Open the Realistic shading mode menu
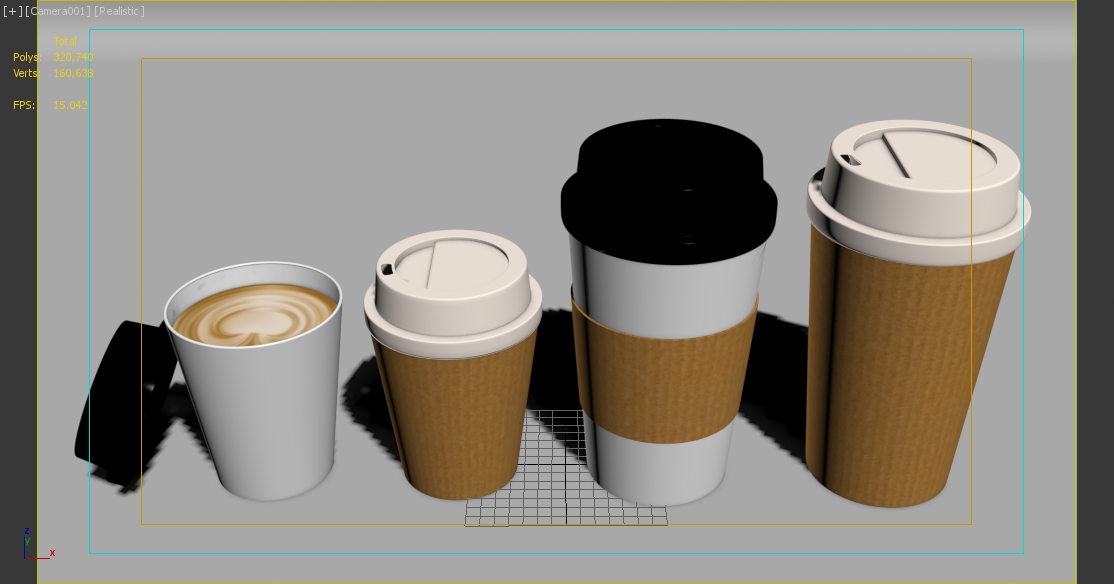Viewport: 1114px width, 584px height. (120, 11)
